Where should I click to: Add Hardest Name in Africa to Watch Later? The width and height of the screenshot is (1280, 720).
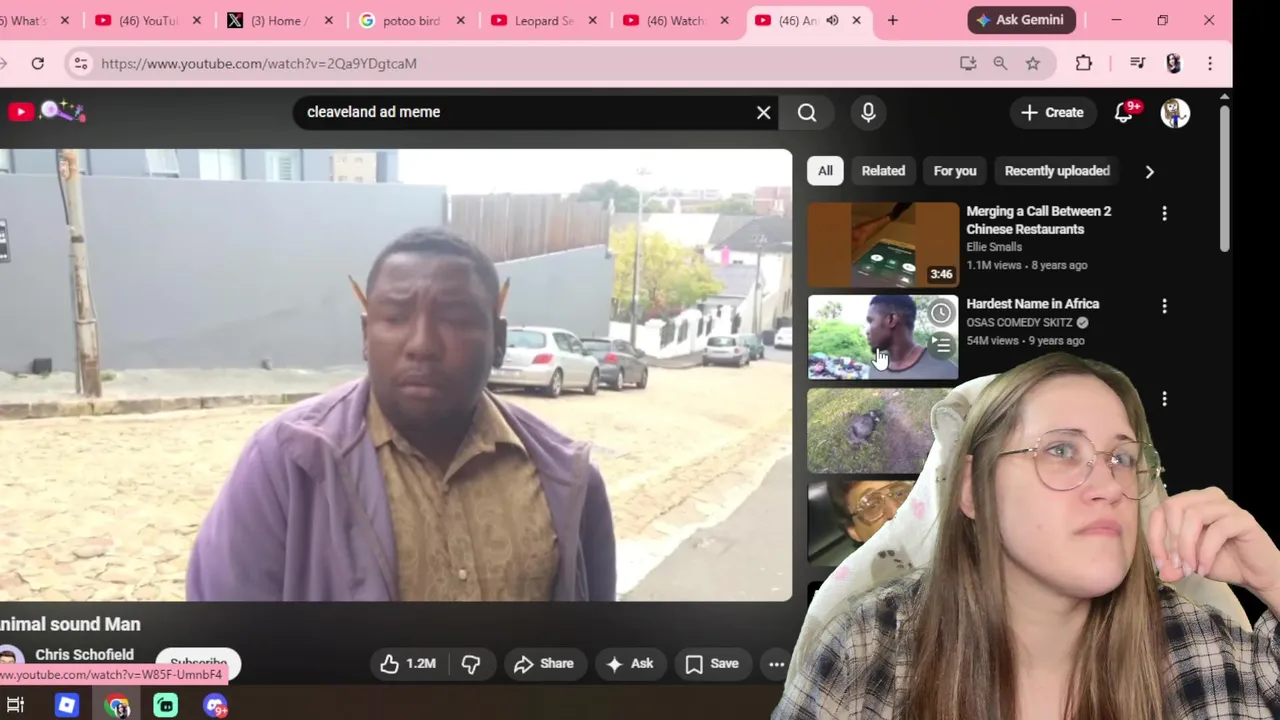point(941,314)
